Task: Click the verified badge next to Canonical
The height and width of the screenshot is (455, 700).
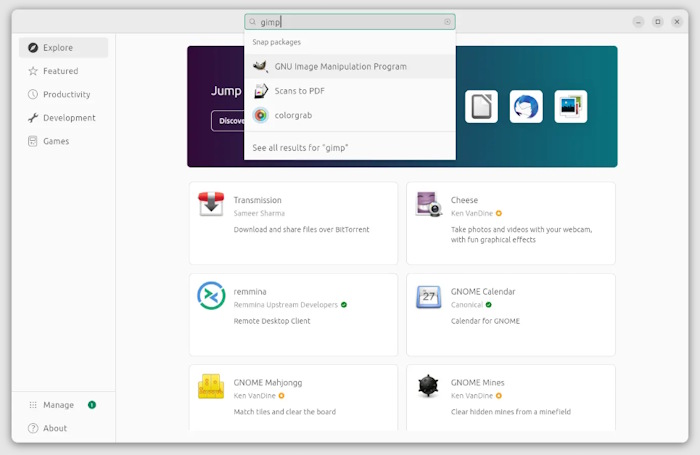Action: 489,305
